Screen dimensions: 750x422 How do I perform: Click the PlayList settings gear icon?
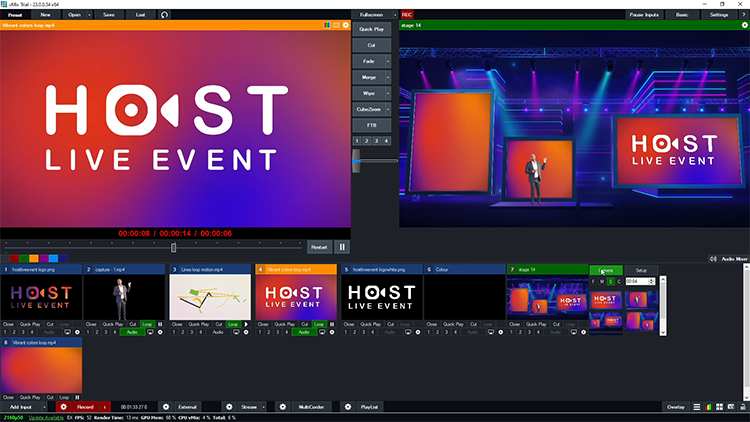[347, 407]
